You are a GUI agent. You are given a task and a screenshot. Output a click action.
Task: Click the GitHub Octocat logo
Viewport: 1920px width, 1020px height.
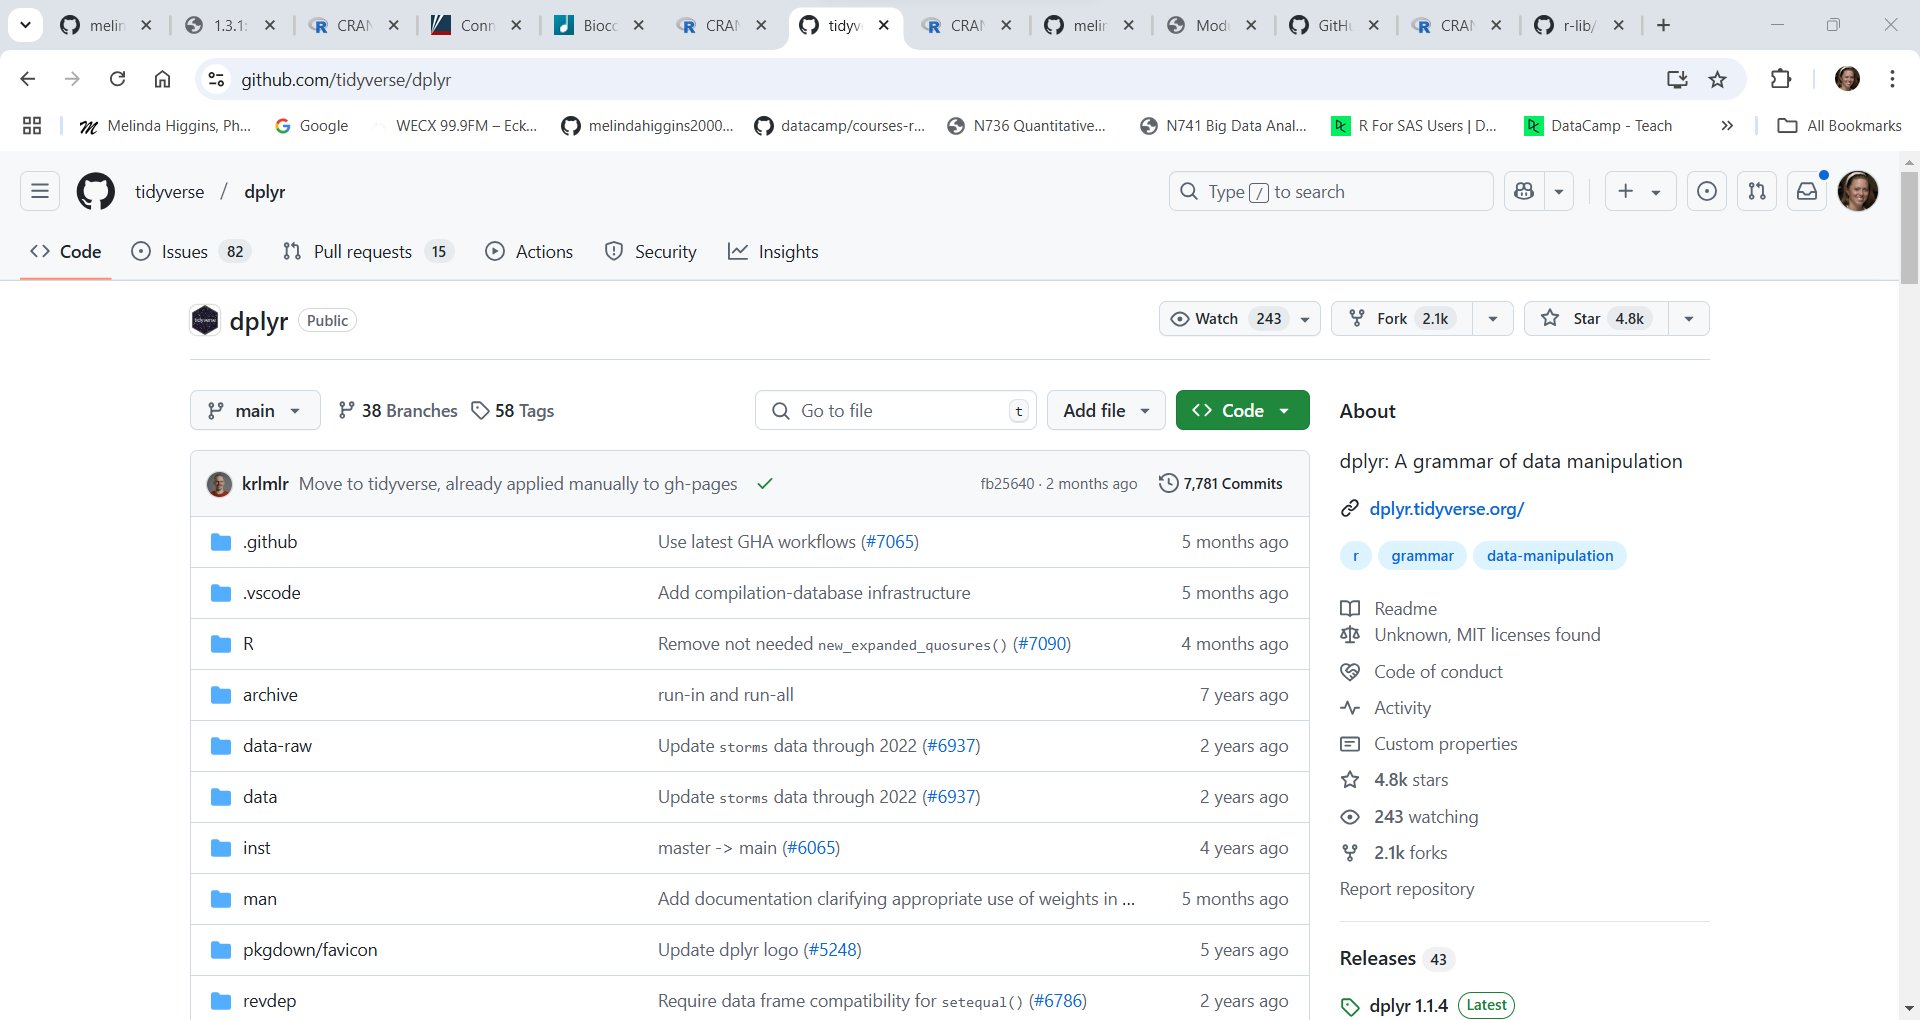[x=96, y=191]
